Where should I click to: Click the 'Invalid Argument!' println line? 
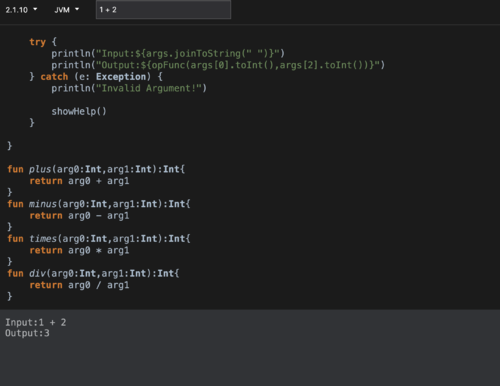pos(129,88)
